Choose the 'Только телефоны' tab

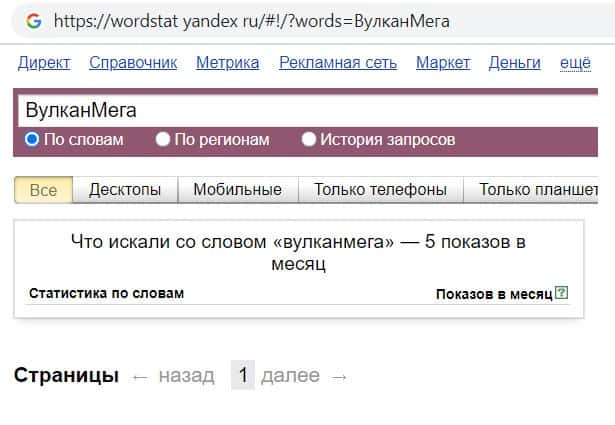pos(380,190)
